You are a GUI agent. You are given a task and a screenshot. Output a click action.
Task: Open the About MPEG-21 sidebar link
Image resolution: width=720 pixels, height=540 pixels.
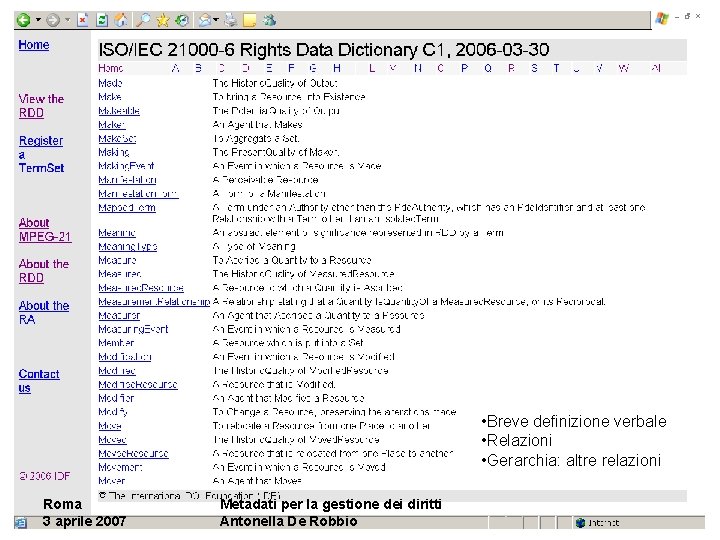click(x=45, y=230)
